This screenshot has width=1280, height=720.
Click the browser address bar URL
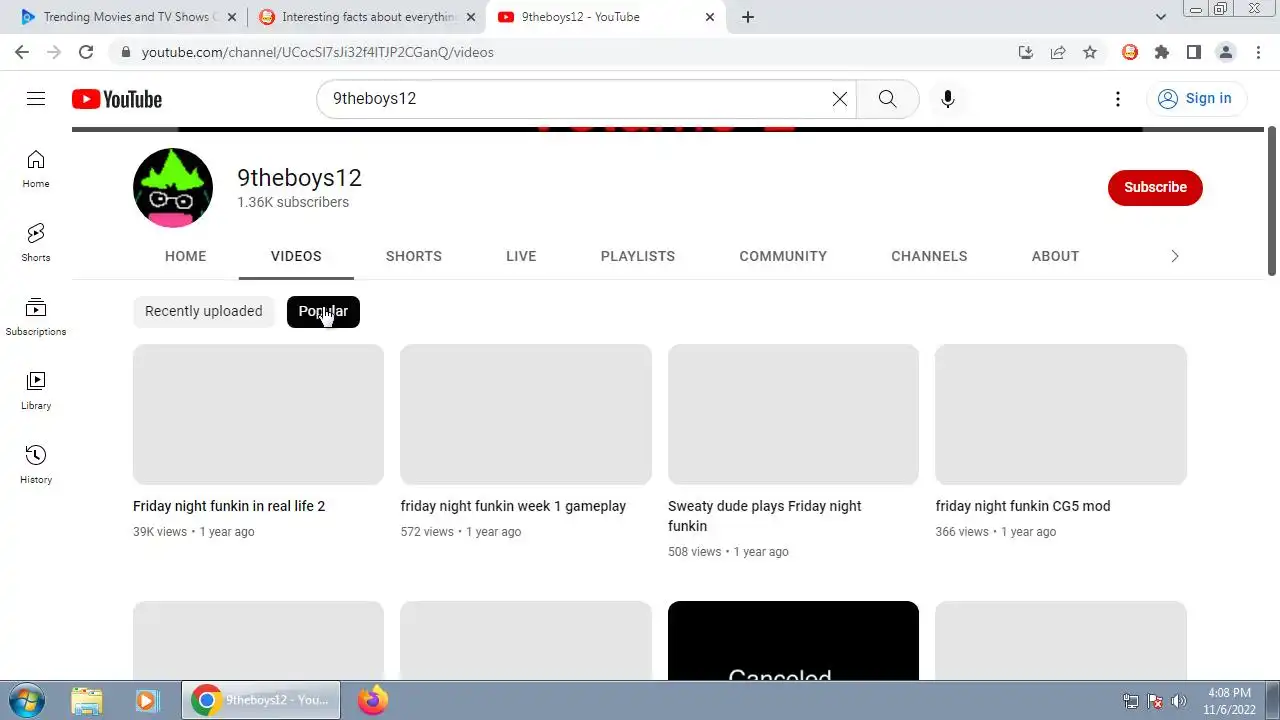point(318,52)
